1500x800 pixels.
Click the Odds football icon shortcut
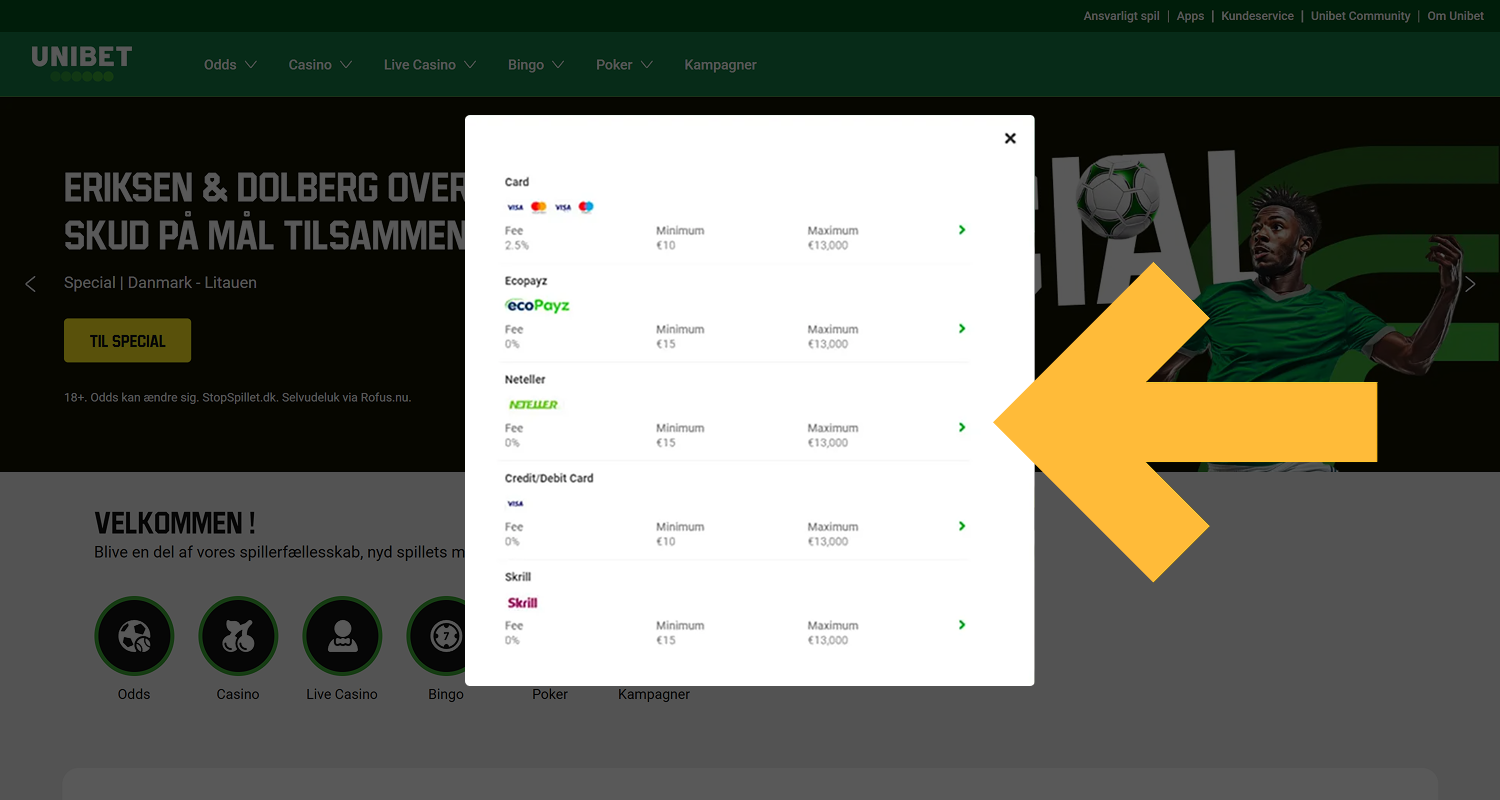point(134,636)
